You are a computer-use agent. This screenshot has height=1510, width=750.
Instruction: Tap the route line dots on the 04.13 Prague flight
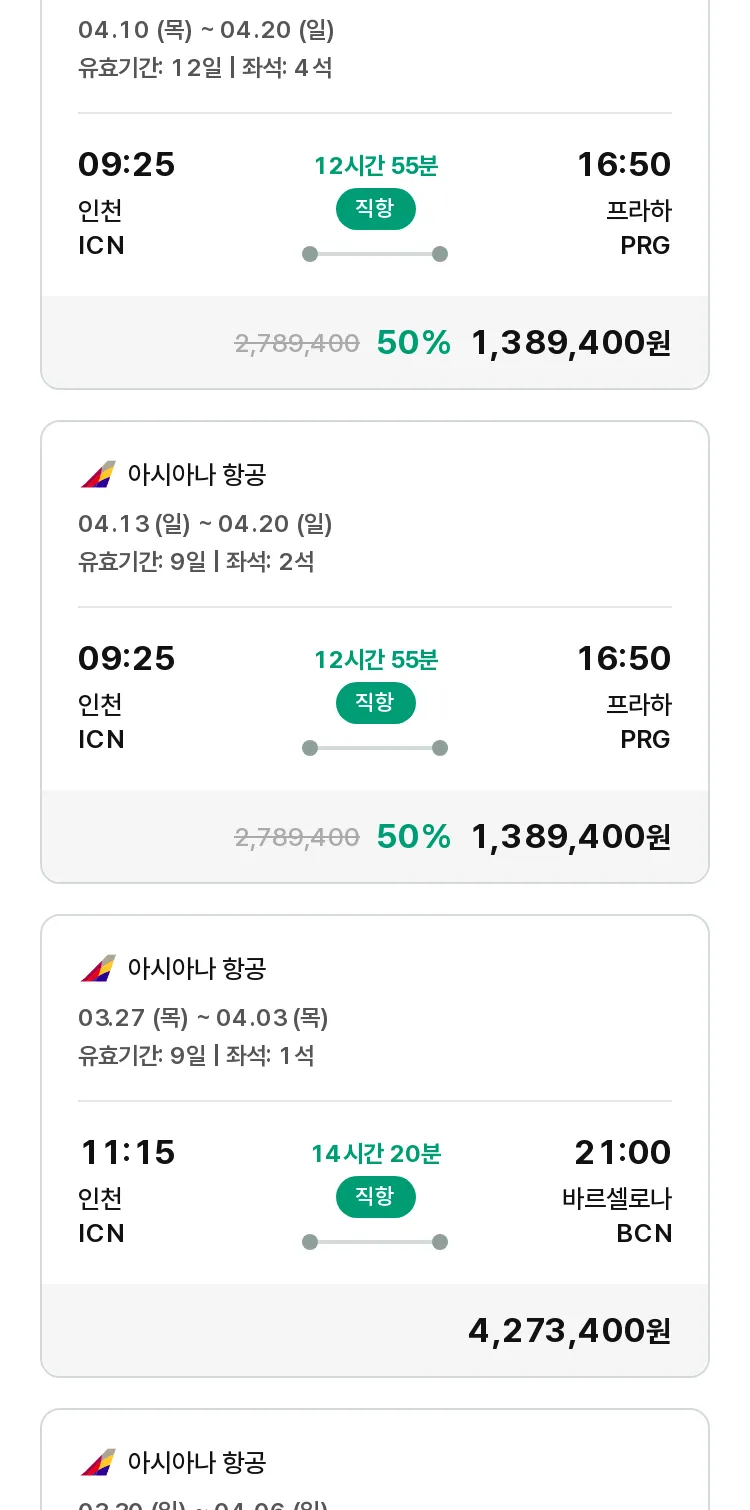375,748
